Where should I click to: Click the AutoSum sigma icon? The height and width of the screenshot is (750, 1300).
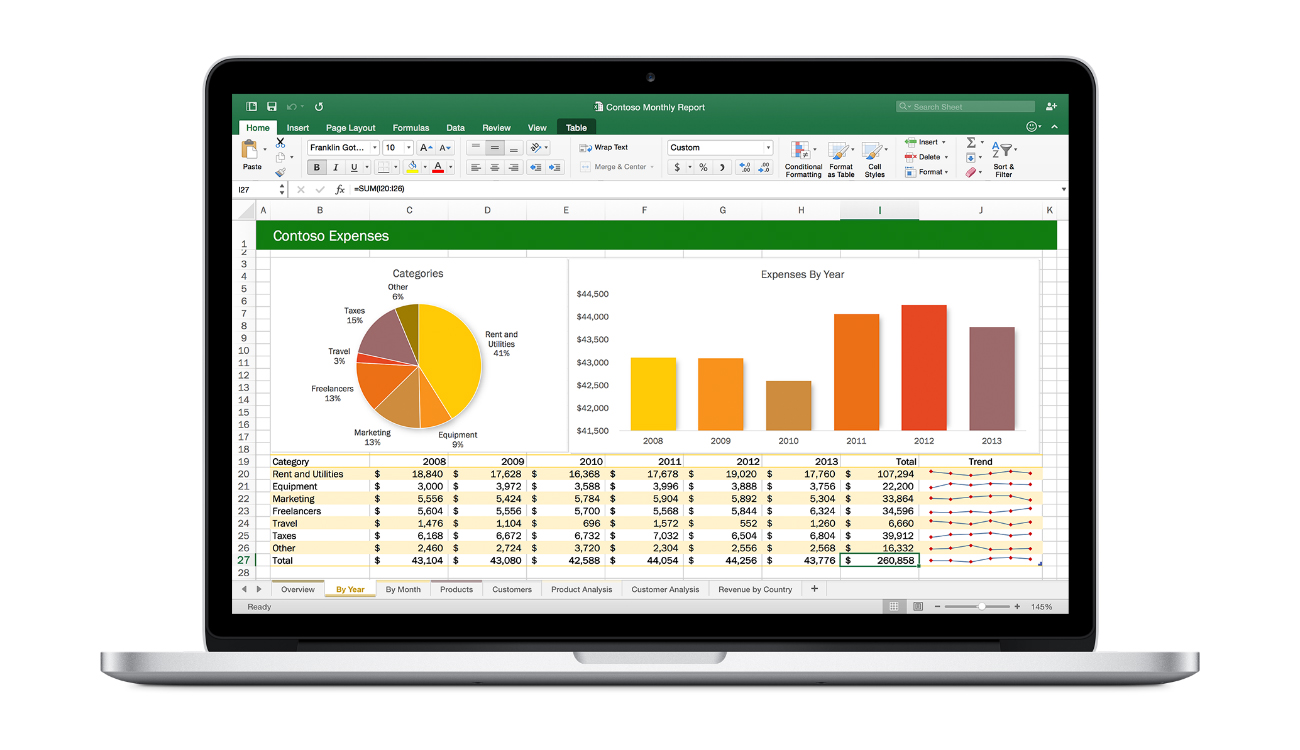(x=970, y=143)
